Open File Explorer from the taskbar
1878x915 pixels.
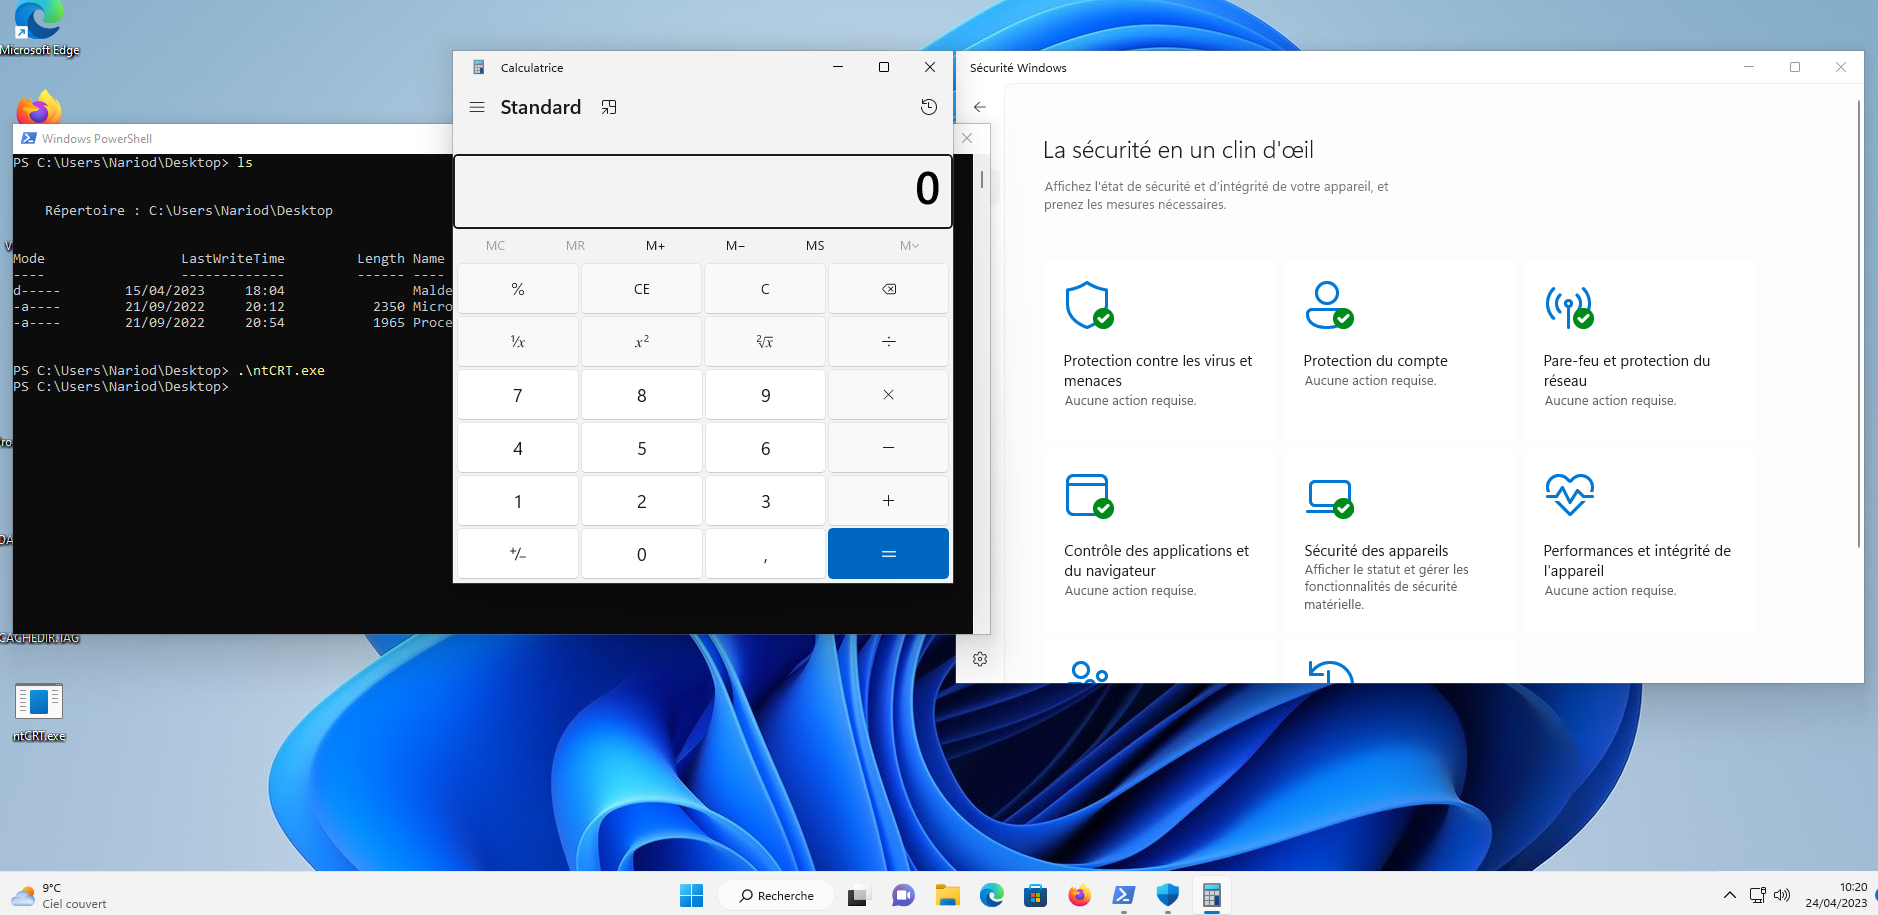[947, 895]
